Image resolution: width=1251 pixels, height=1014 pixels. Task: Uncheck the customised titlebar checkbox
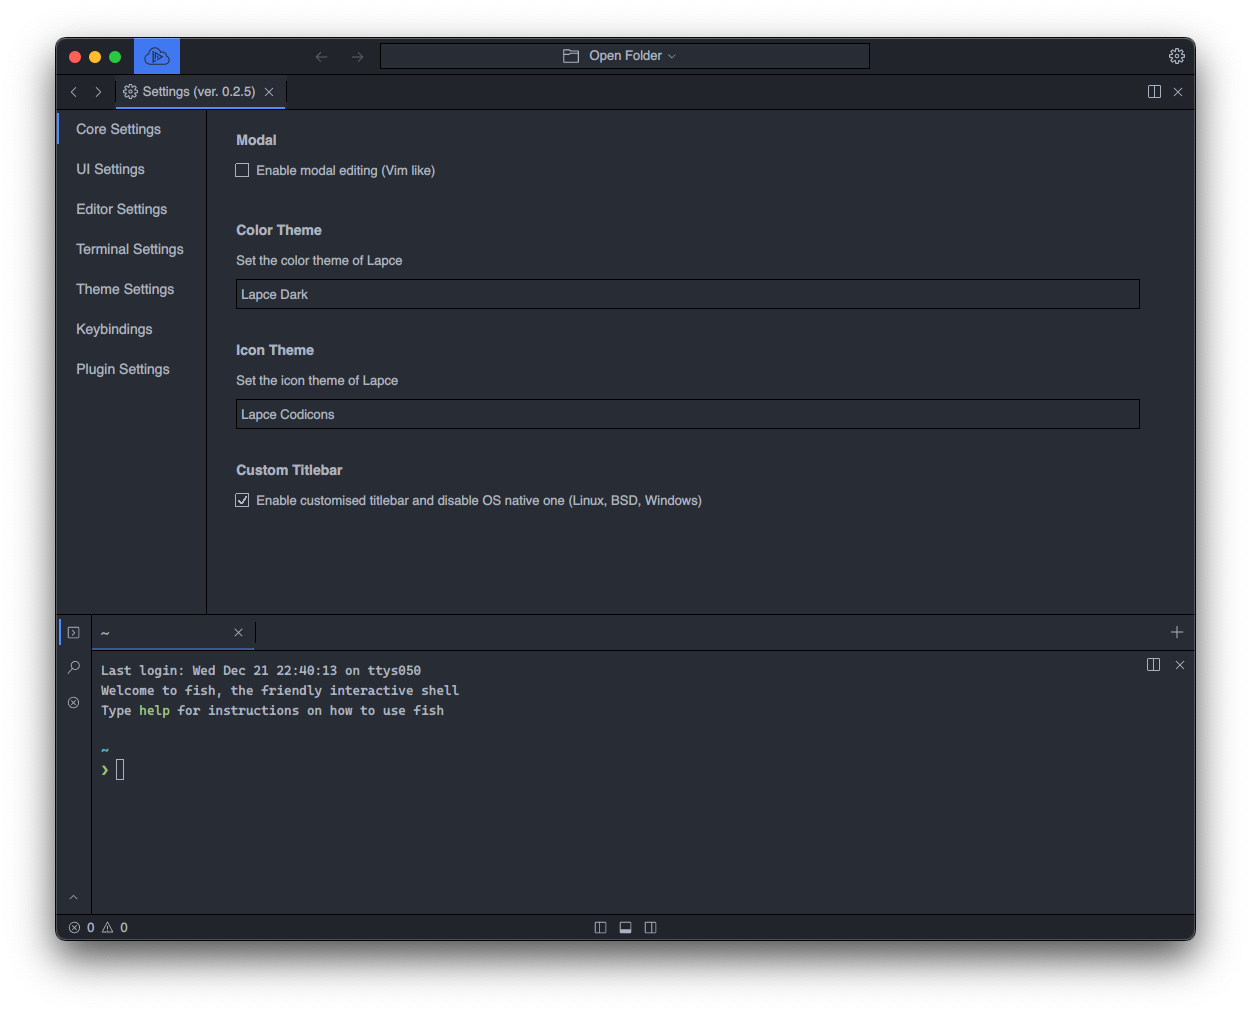(x=242, y=500)
